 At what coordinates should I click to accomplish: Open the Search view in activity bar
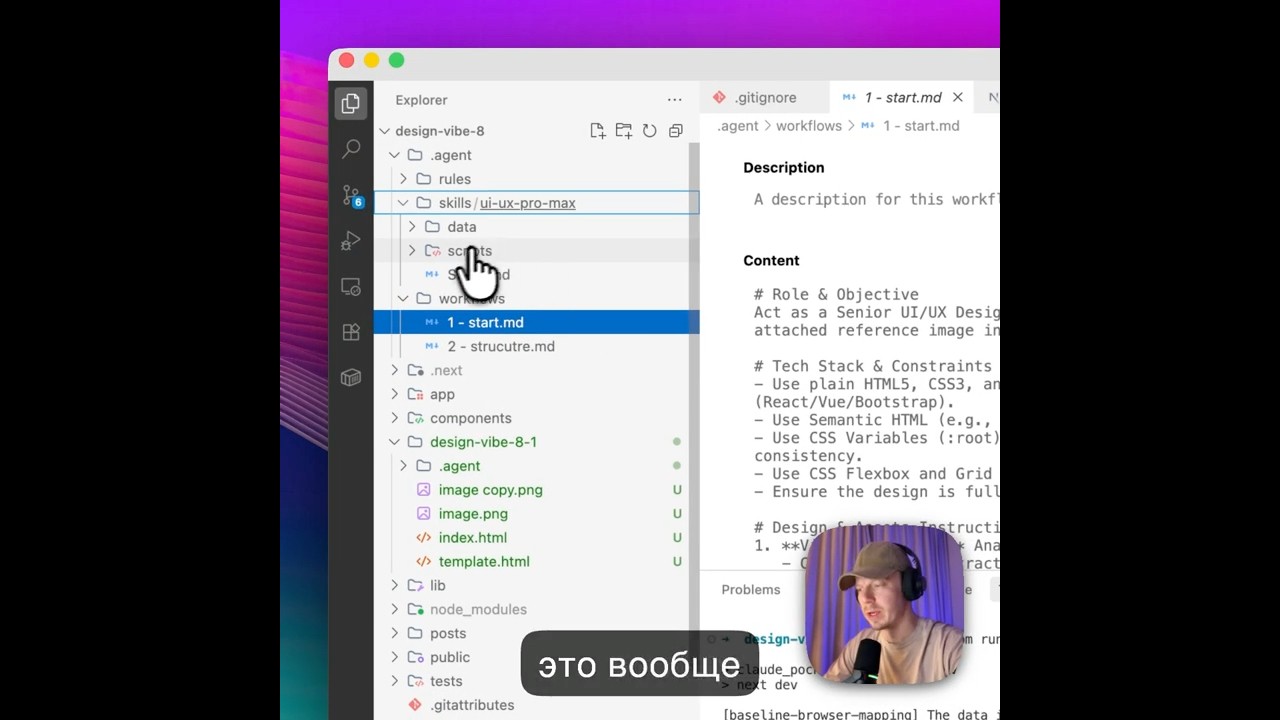coord(351,149)
